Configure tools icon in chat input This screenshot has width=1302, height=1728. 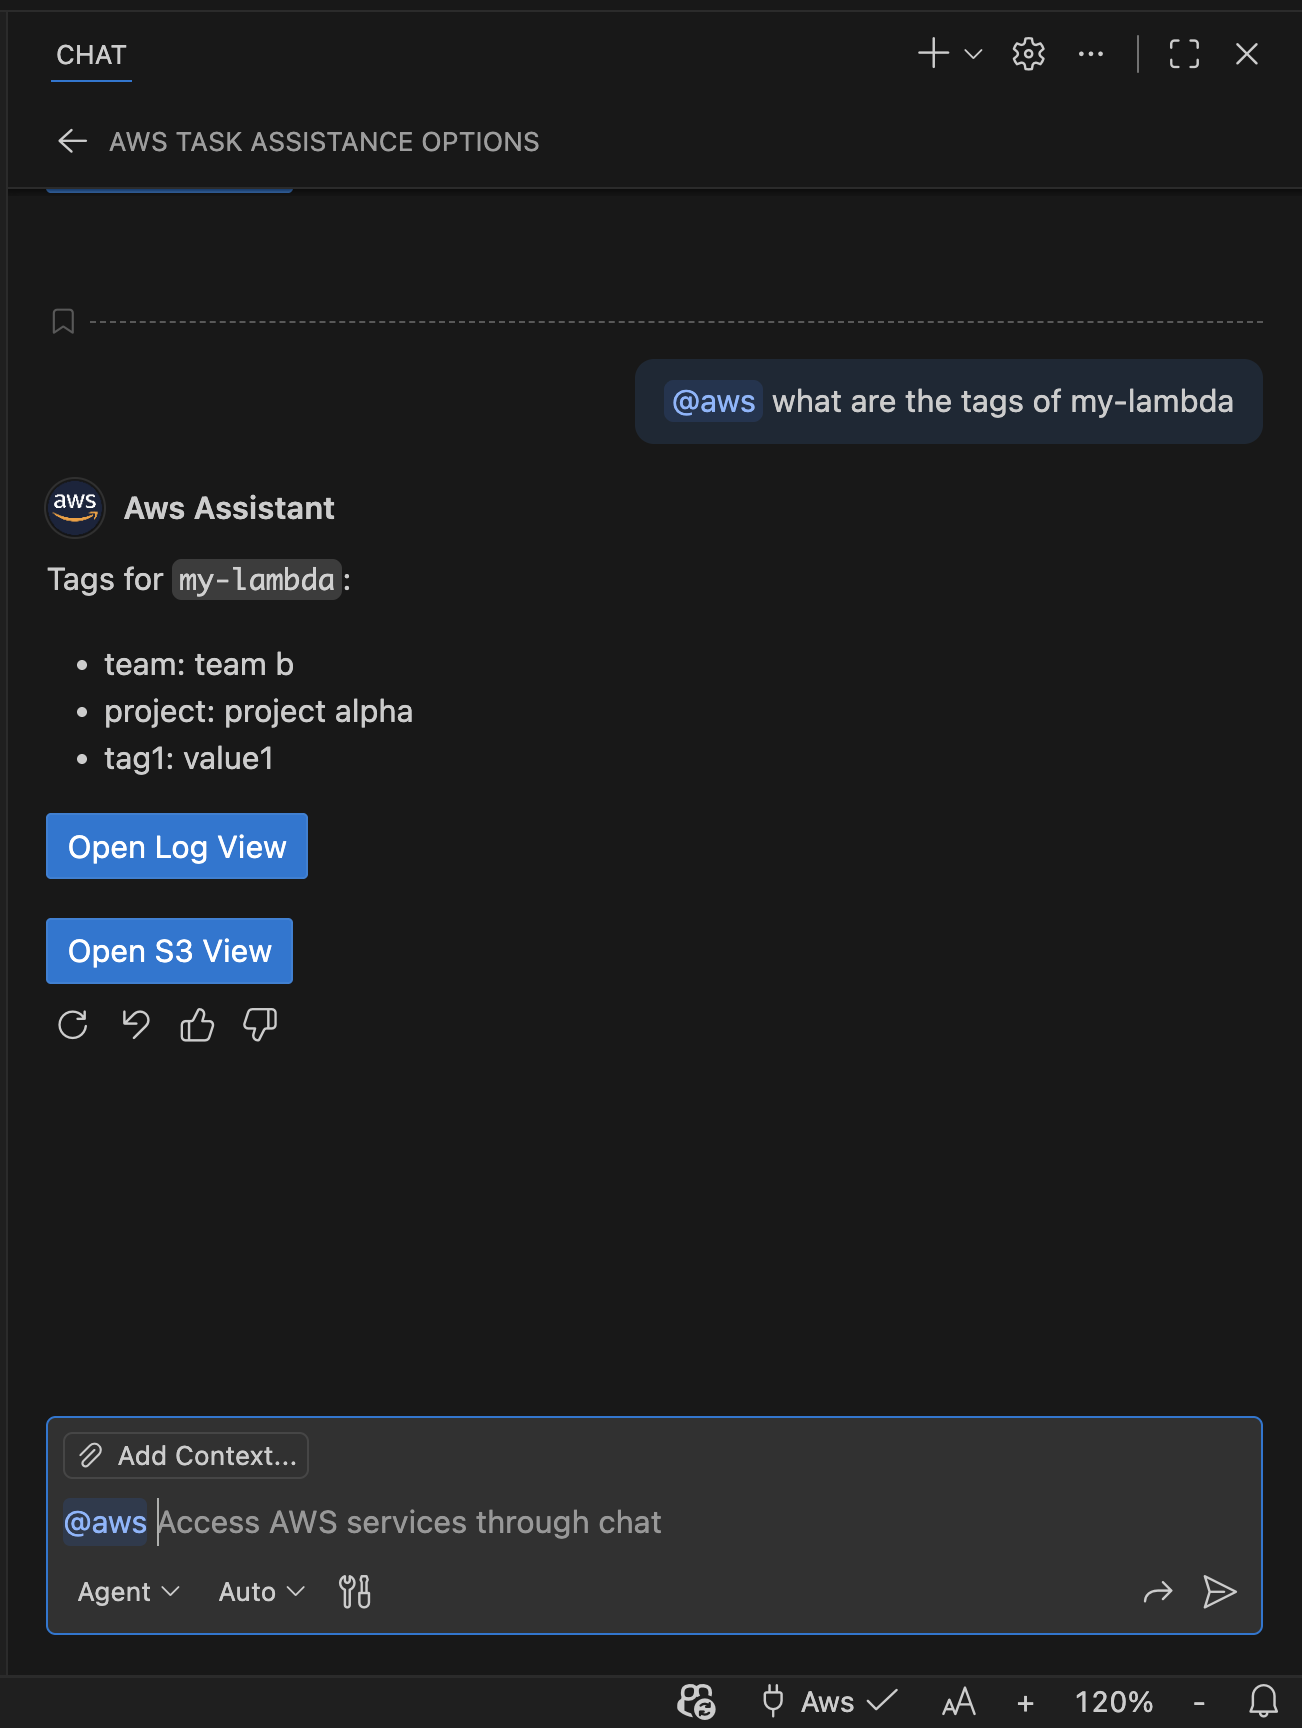355,1591
